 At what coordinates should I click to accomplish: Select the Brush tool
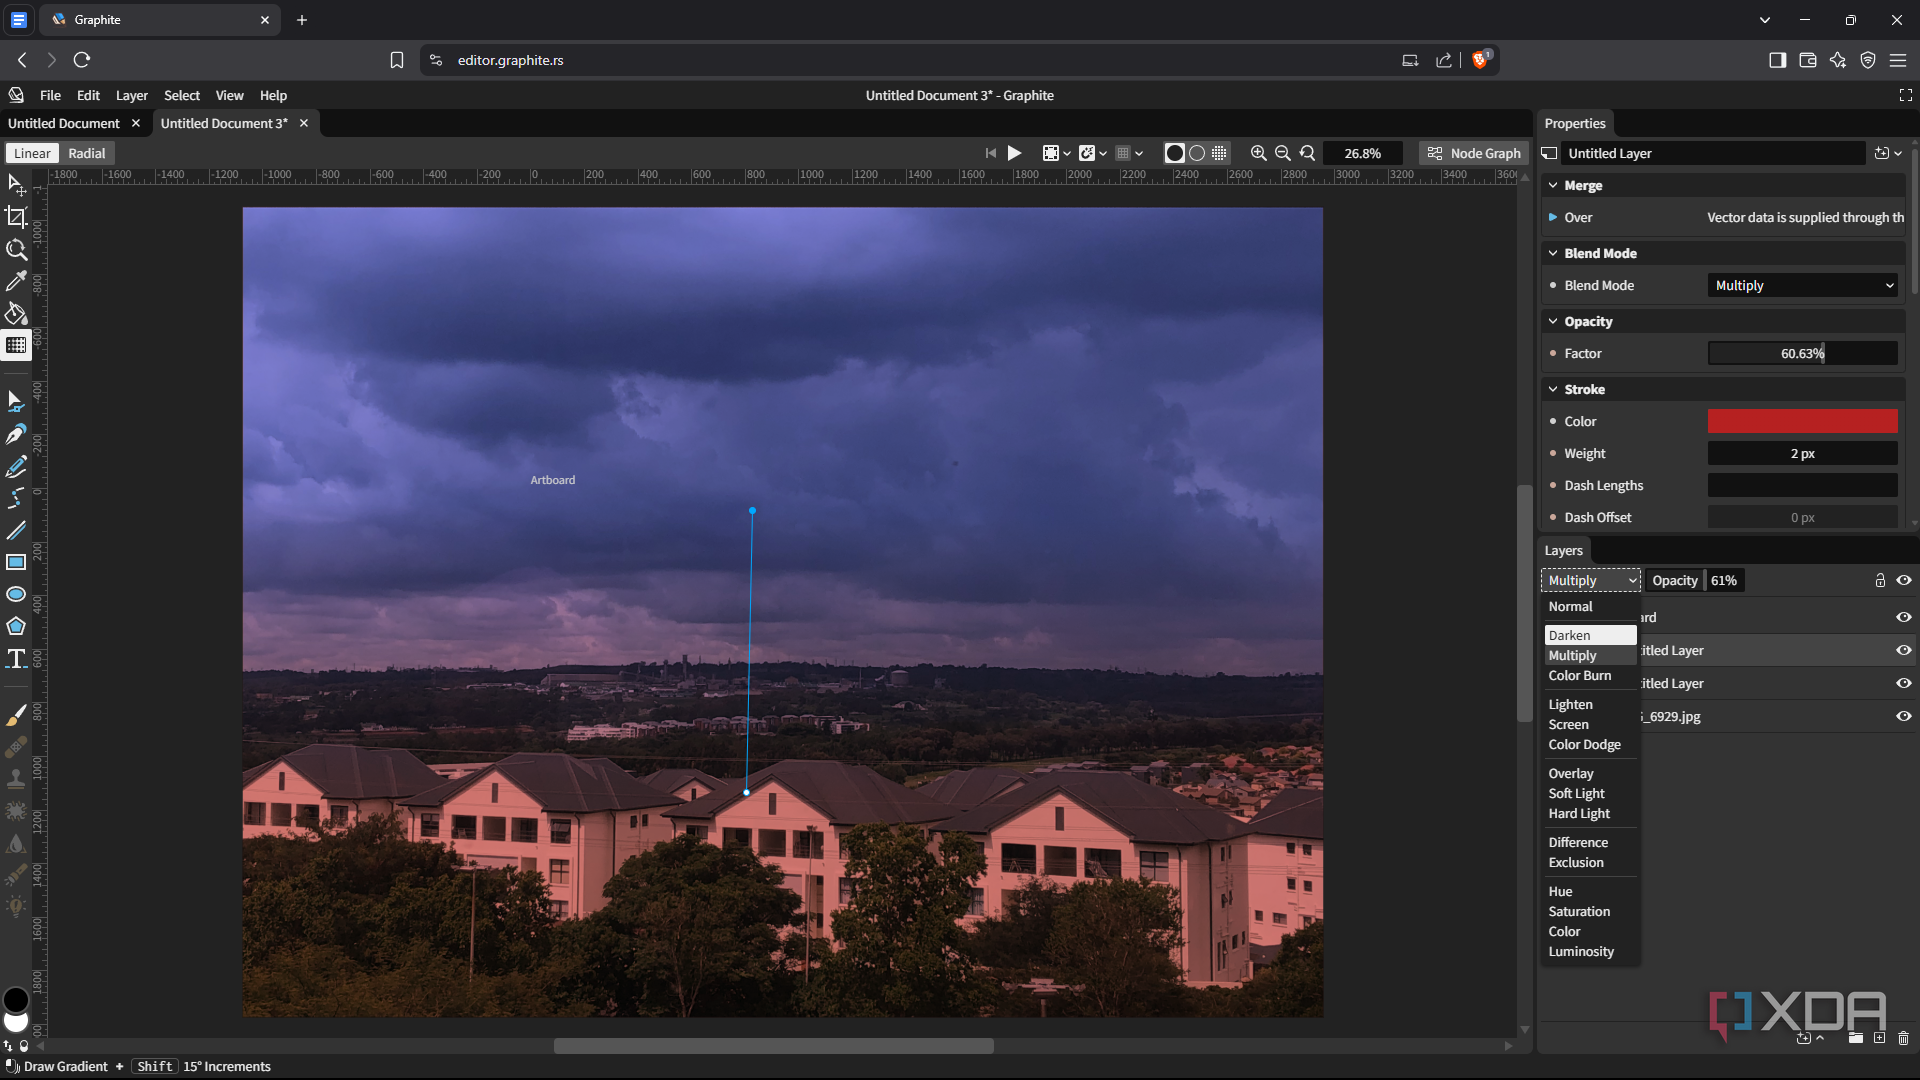click(x=16, y=715)
